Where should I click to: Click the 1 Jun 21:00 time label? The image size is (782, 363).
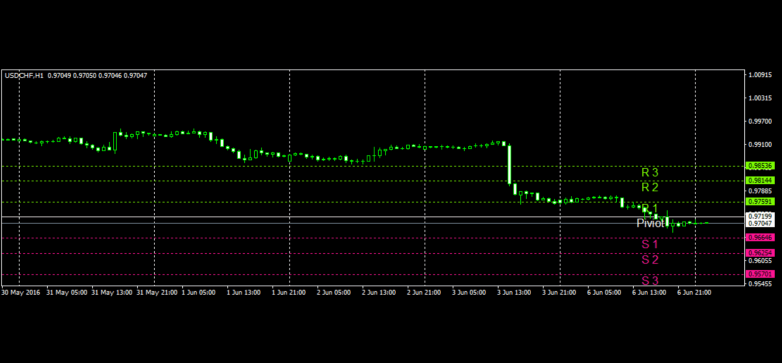point(289,293)
